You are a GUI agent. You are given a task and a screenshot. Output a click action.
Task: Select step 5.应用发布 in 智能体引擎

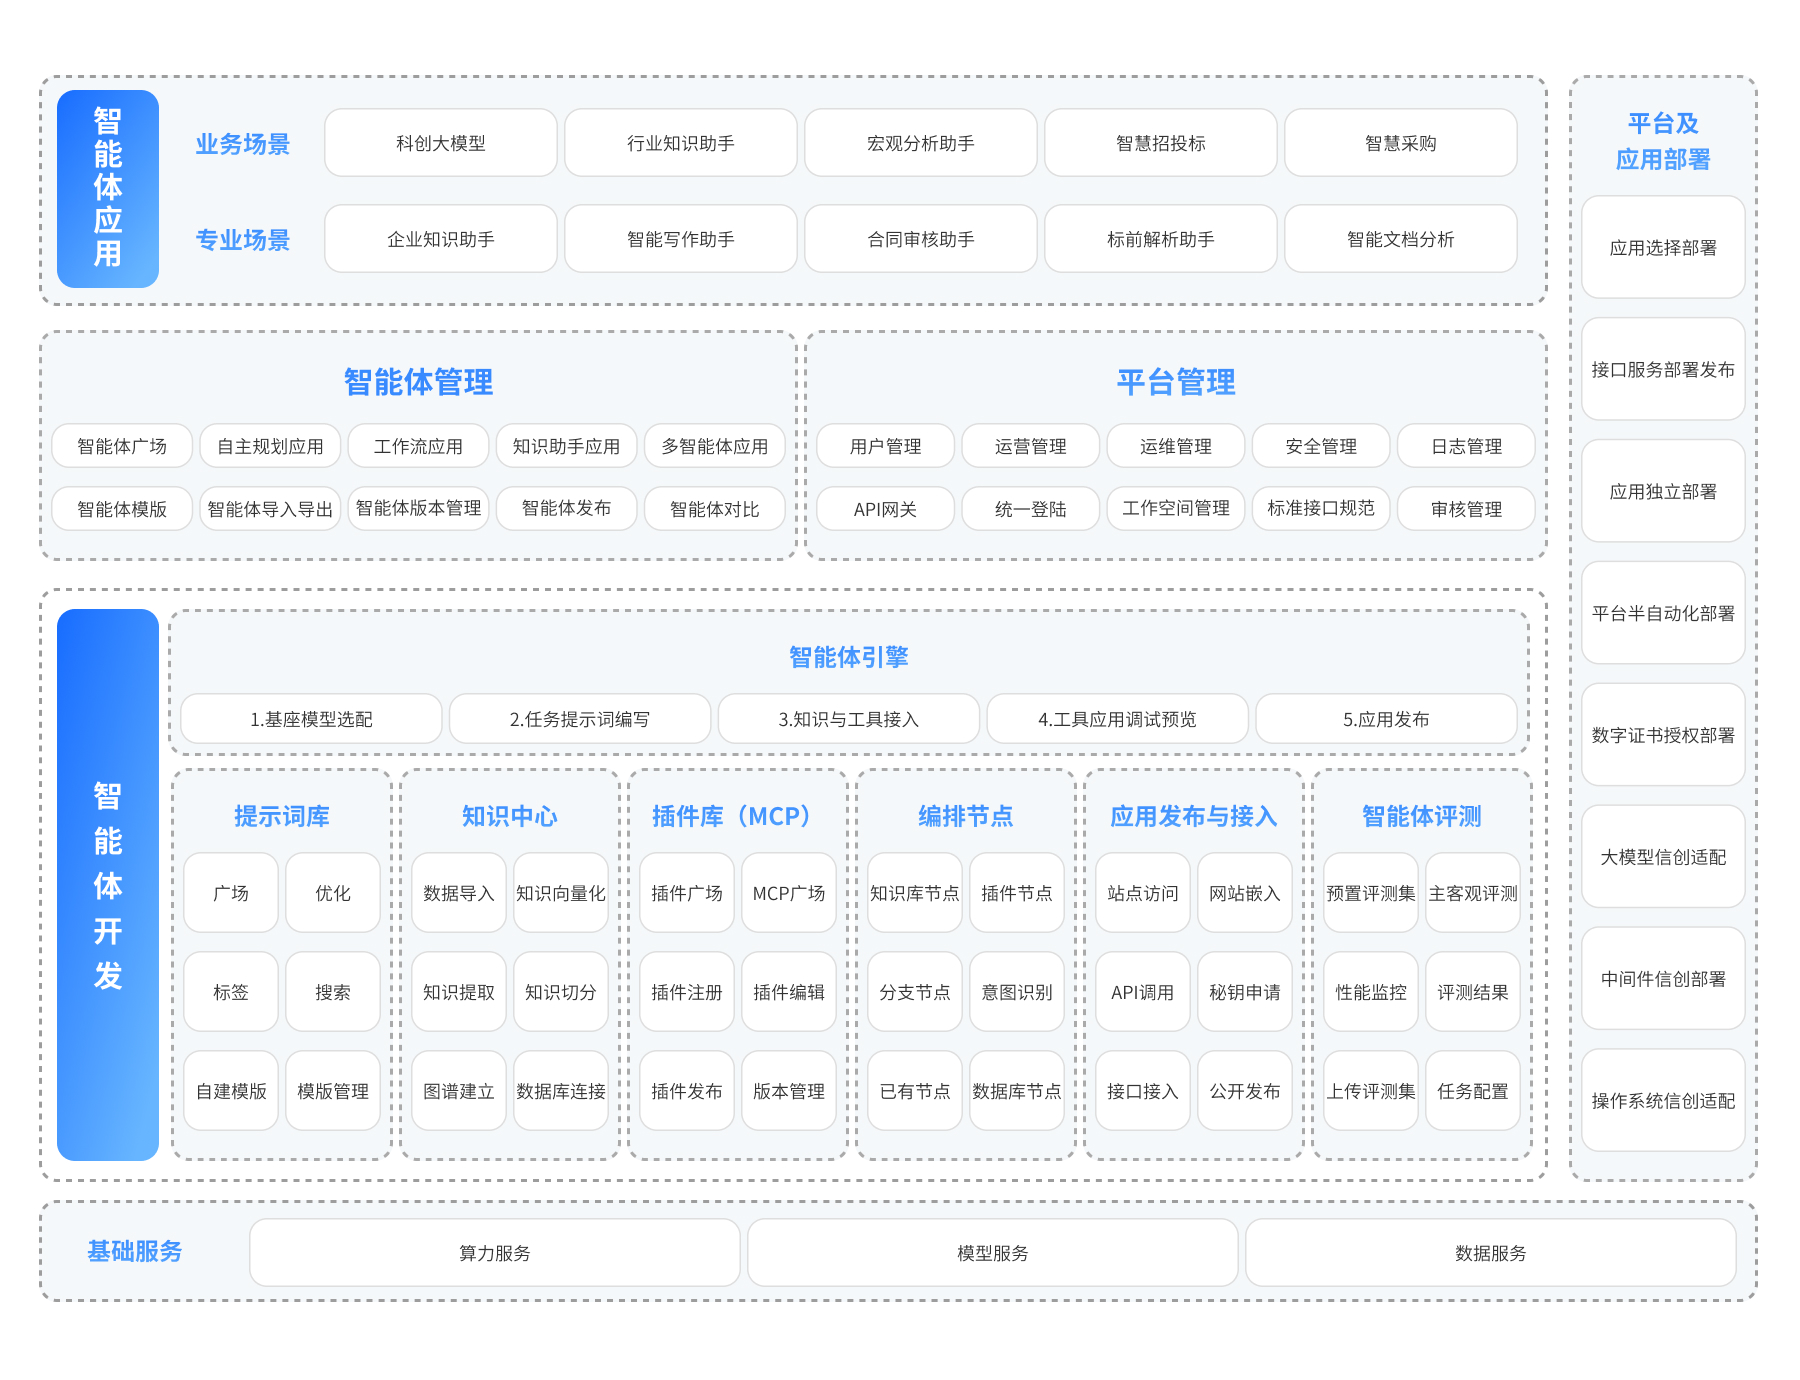[1386, 719]
